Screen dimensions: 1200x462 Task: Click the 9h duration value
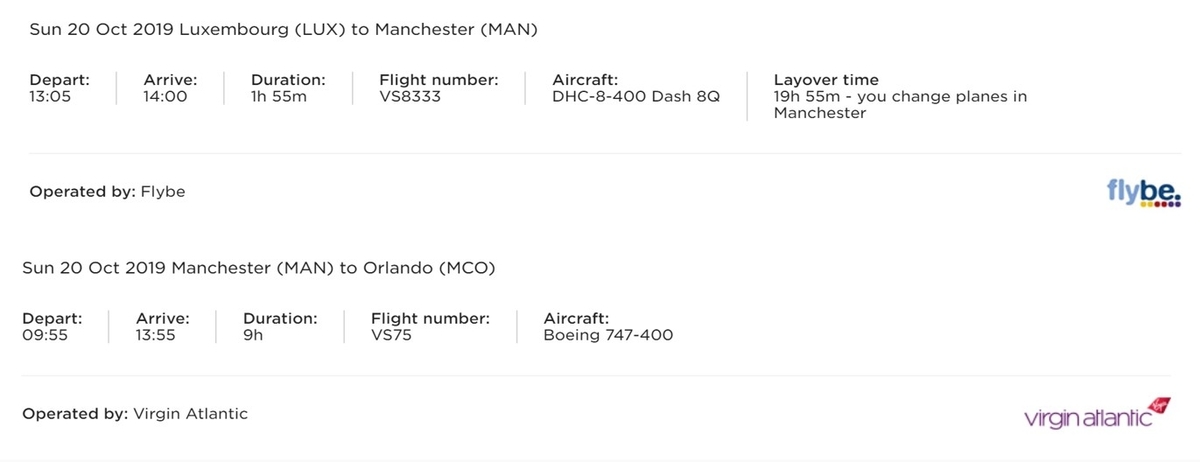click(x=252, y=335)
